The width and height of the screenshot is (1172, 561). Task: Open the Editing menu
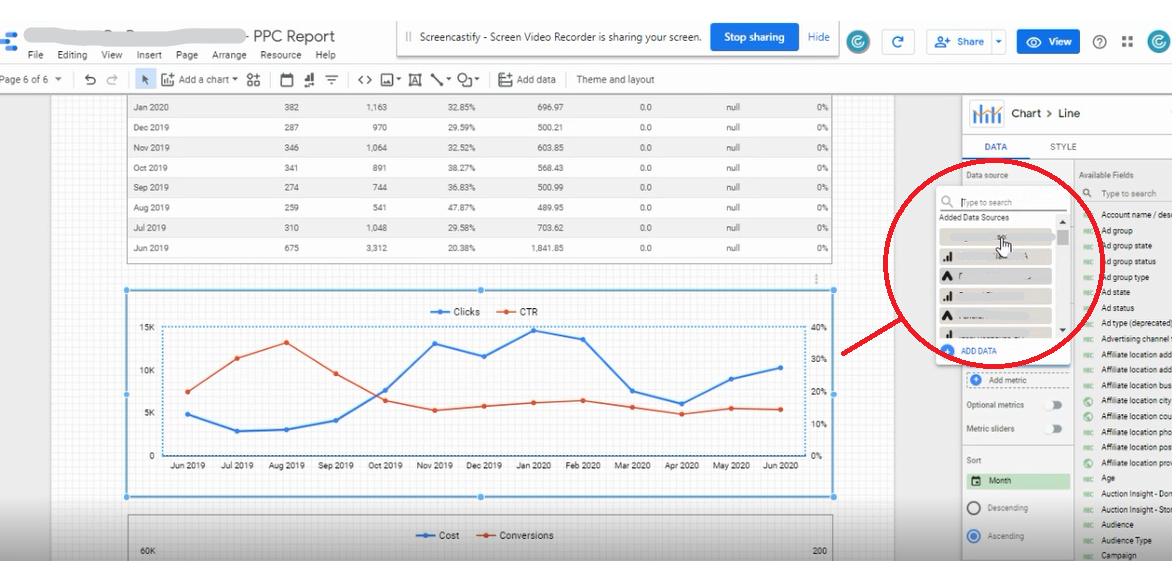[72, 55]
